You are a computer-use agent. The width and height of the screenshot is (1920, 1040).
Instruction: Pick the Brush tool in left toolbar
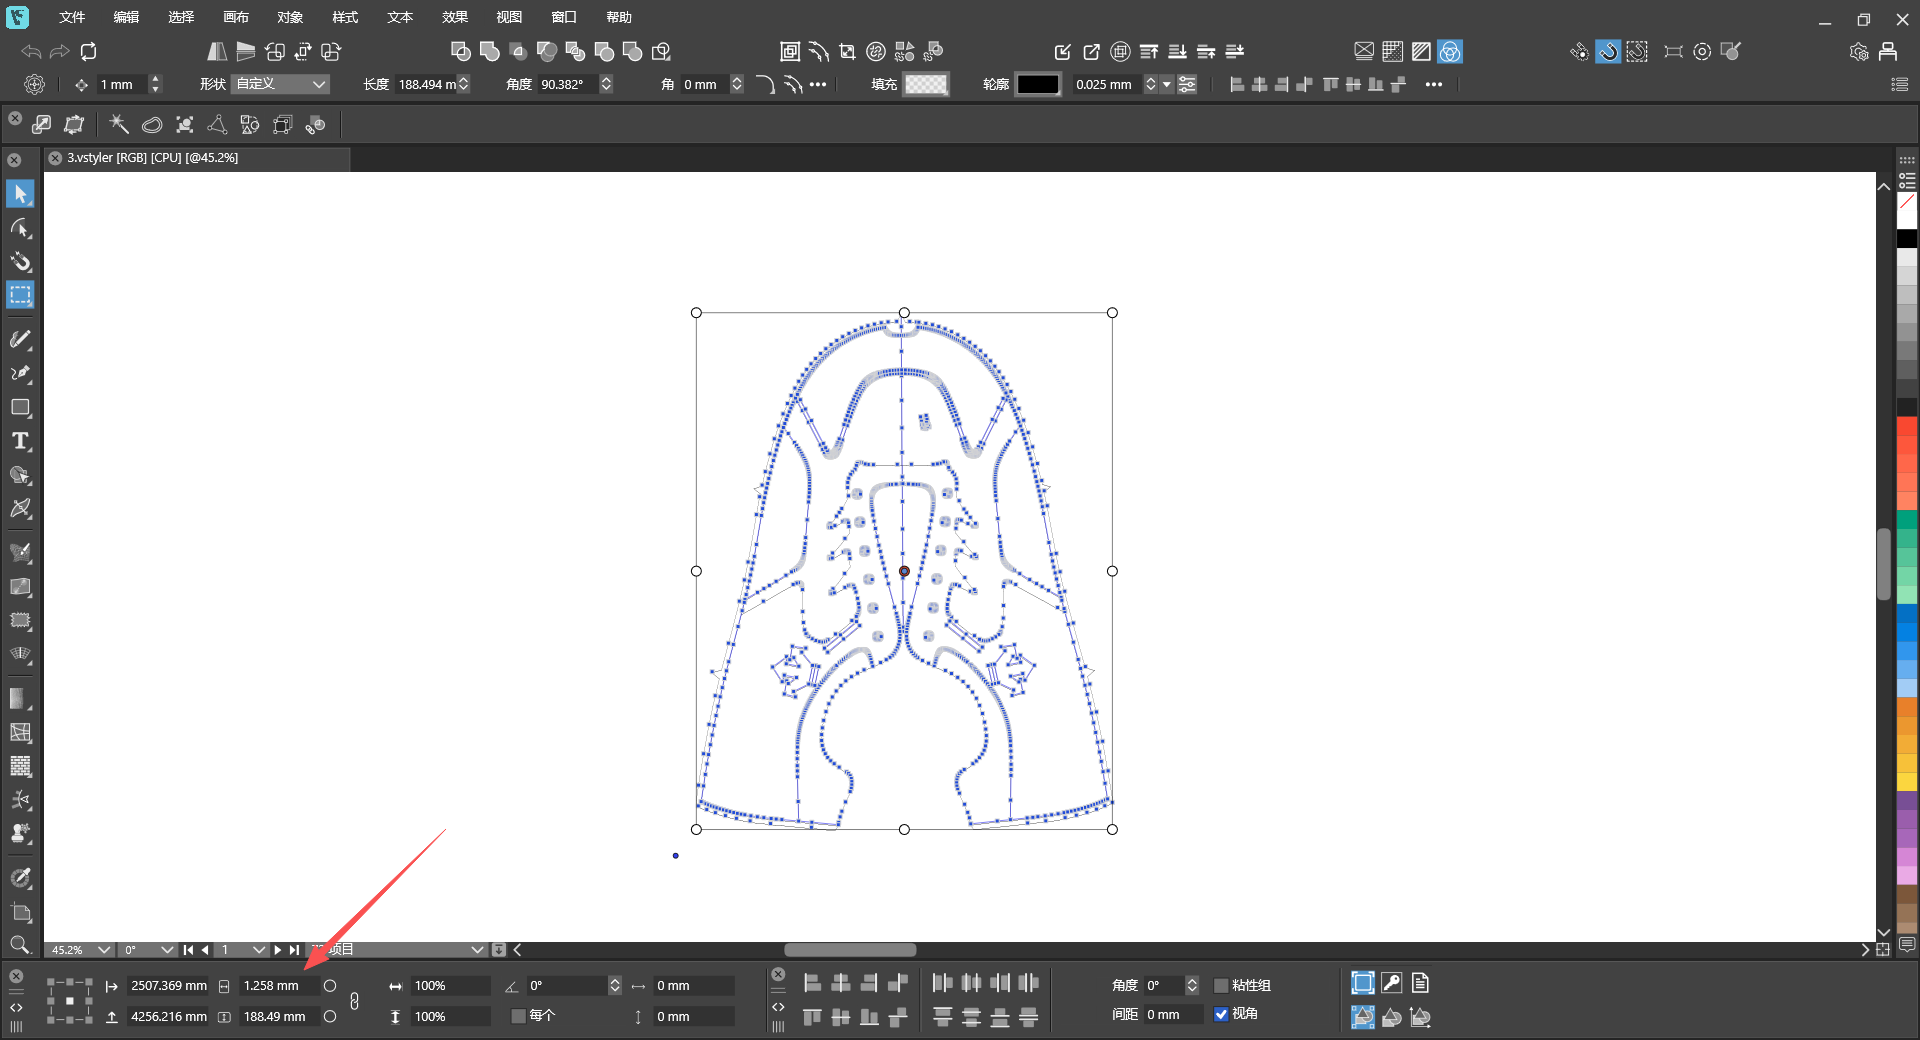[x=20, y=340]
